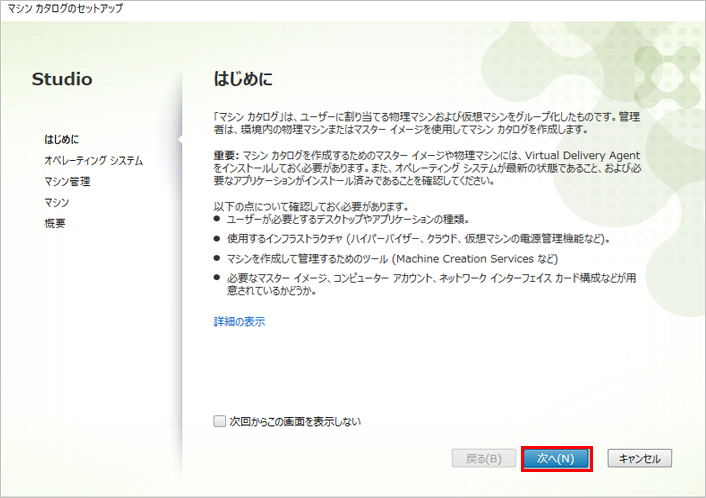Go to the オペレーティング システム step
The width and height of the screenshot is (706, 498).
[x=93, y=160]
